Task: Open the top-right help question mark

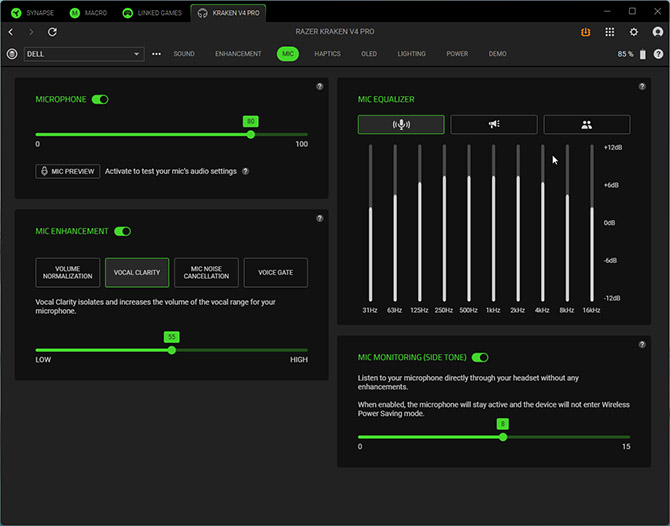Action: click(x=658, y=54)
